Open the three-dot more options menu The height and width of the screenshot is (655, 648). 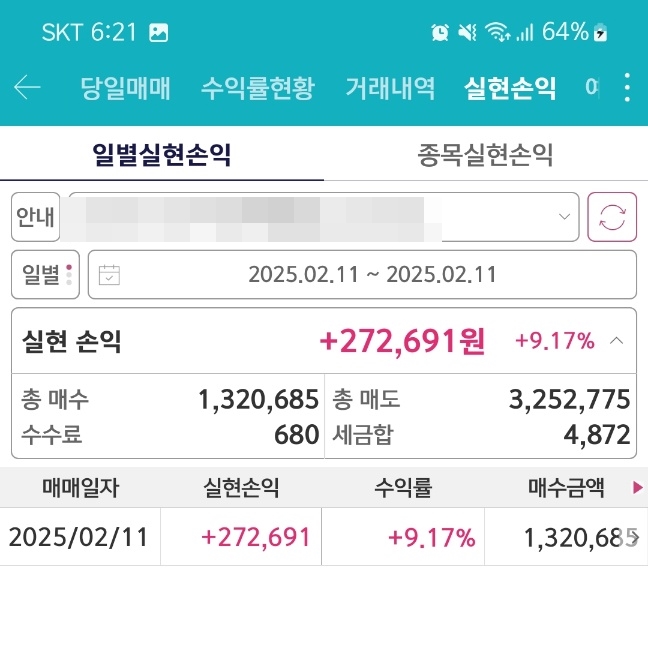click(x=627, y=88)
